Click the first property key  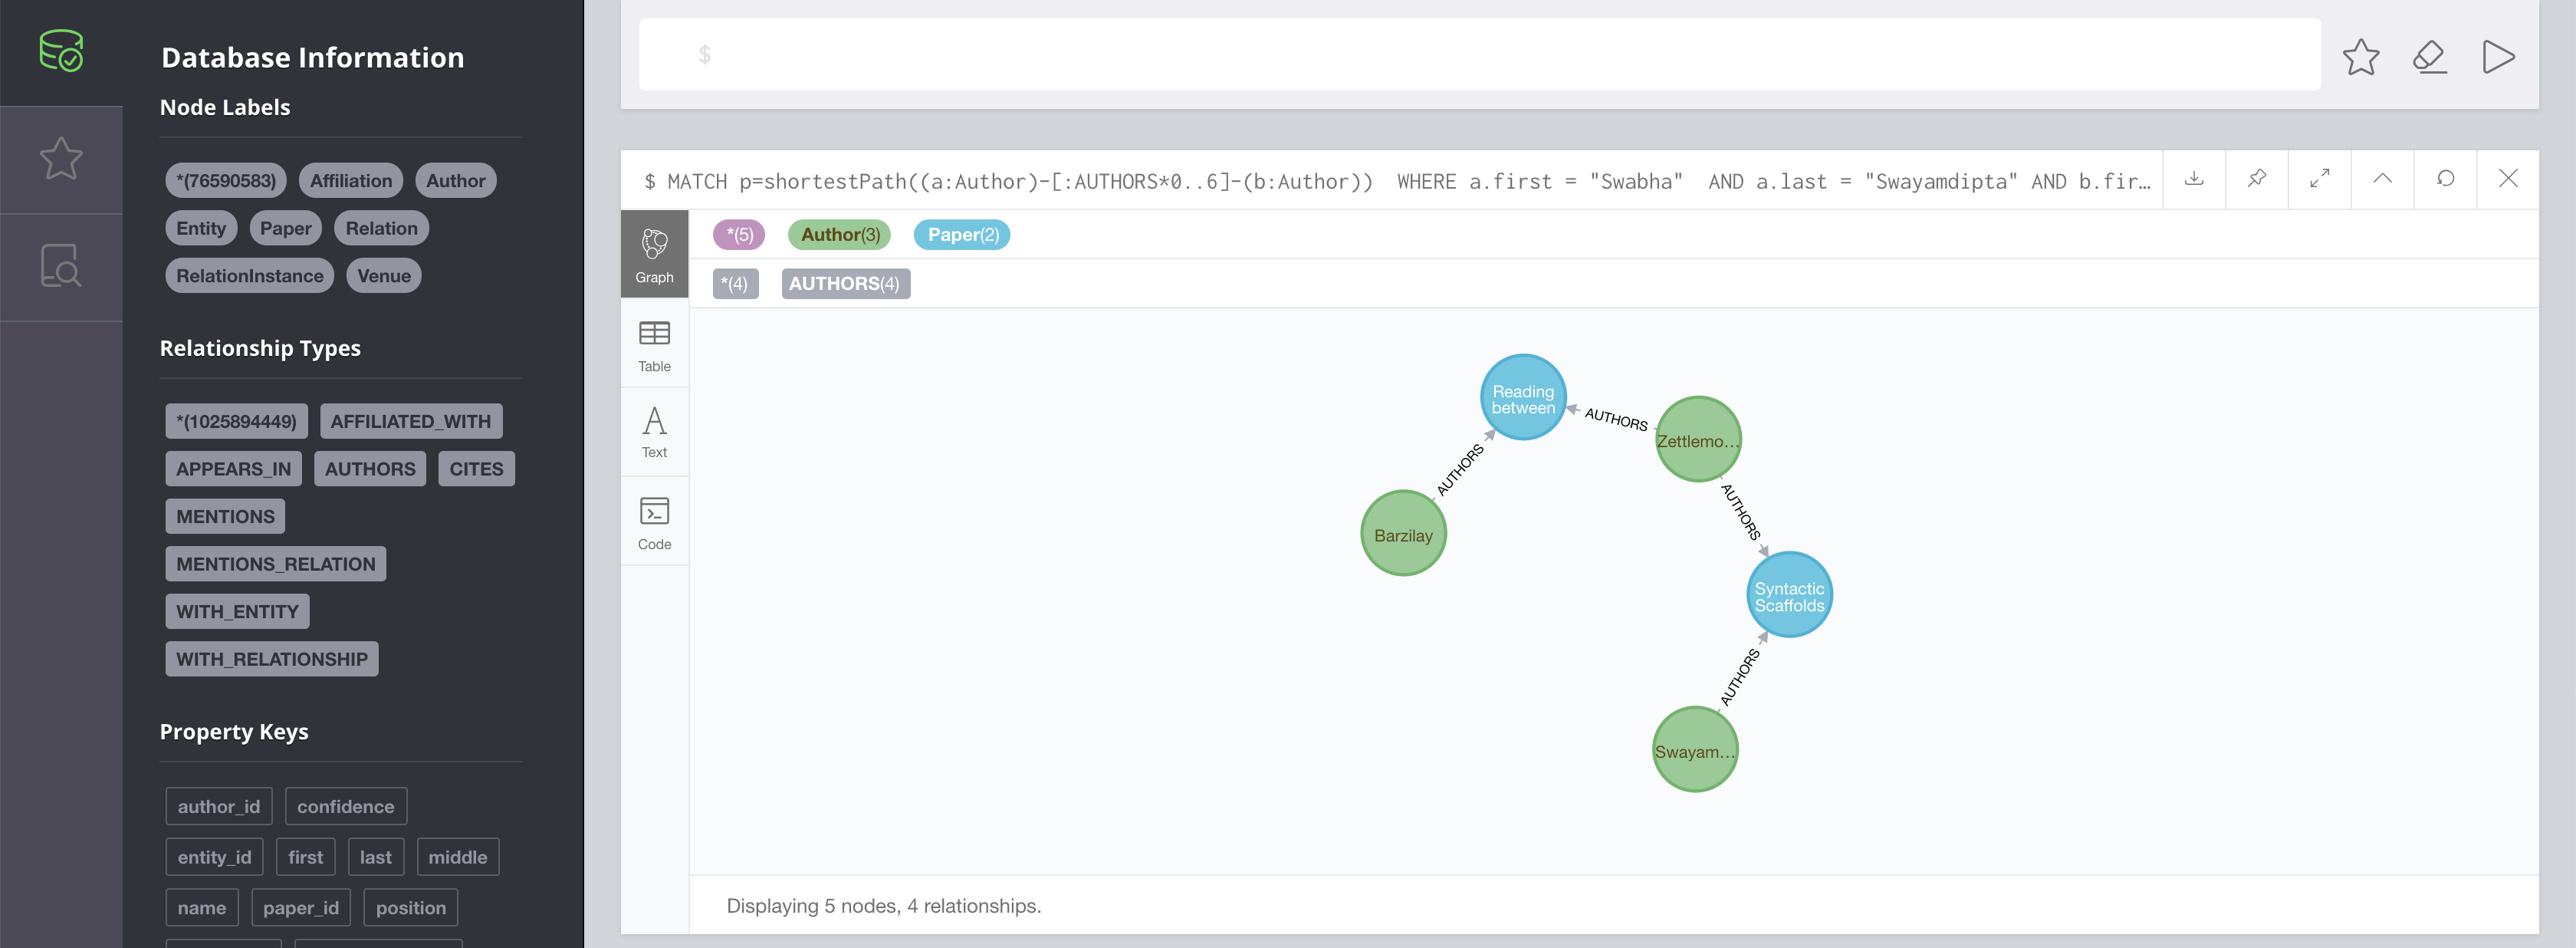[306, 857]
